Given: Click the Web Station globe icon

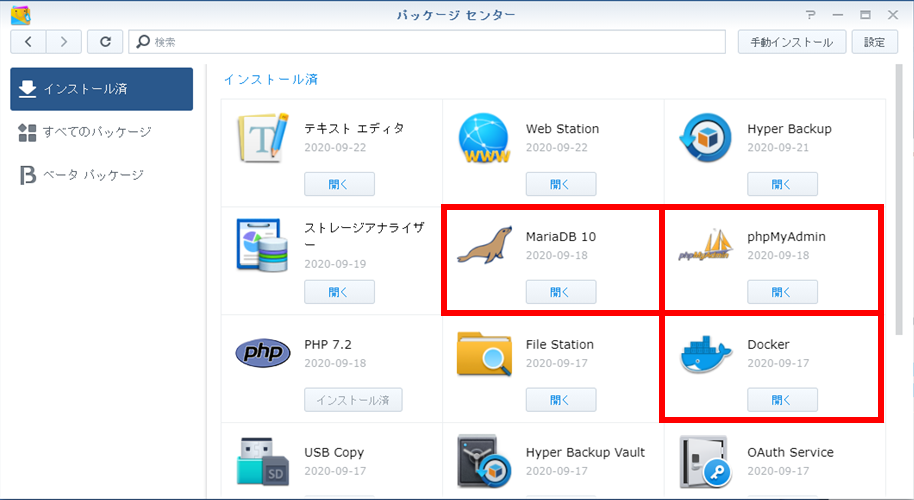Looking at the screenshot, I should pos(484,138).
